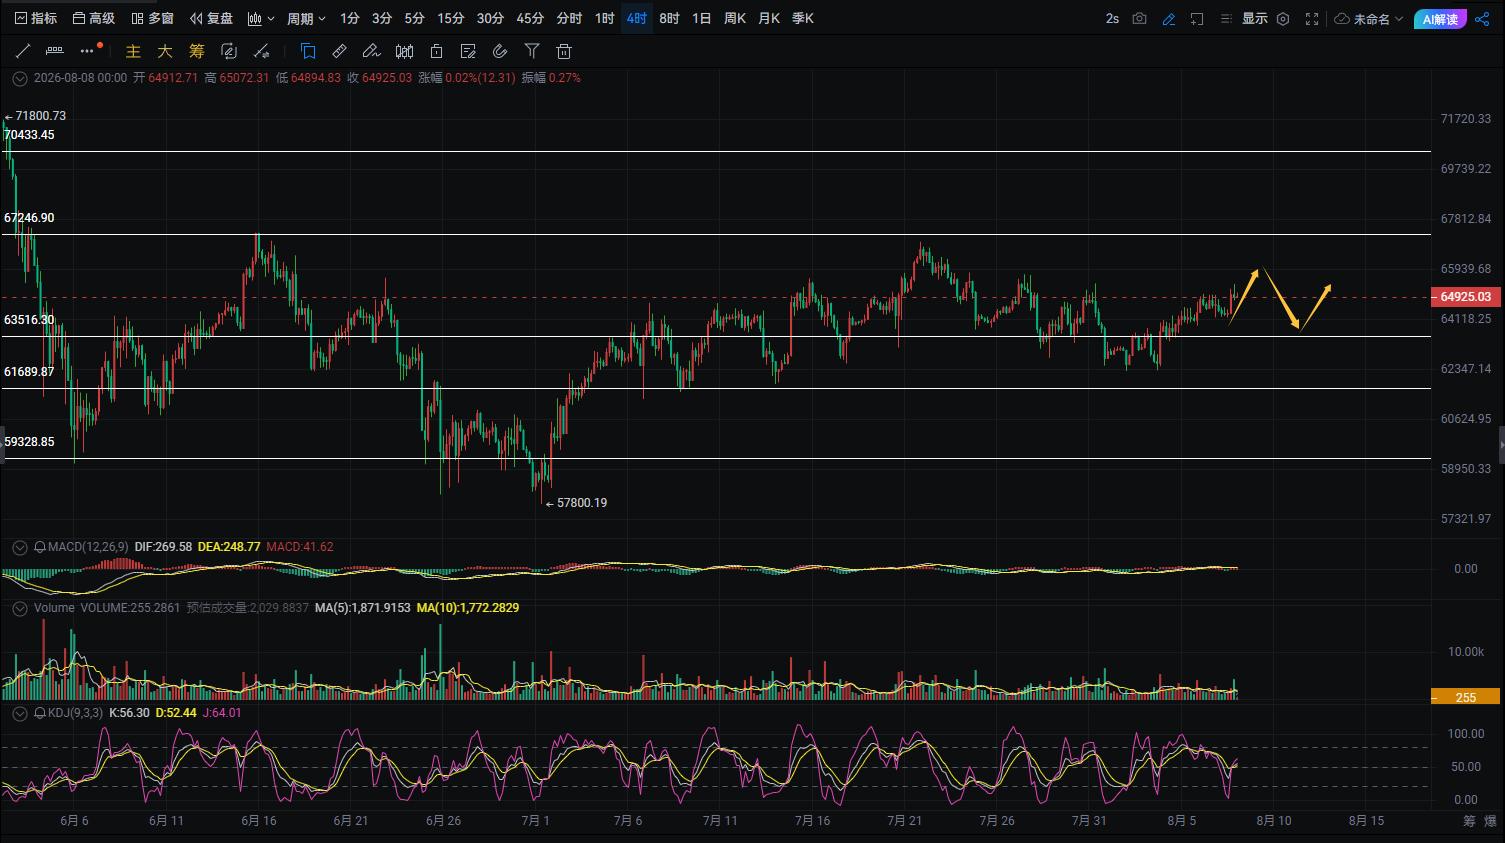Switch to the 季K quarterly chart

click(802, 18)
